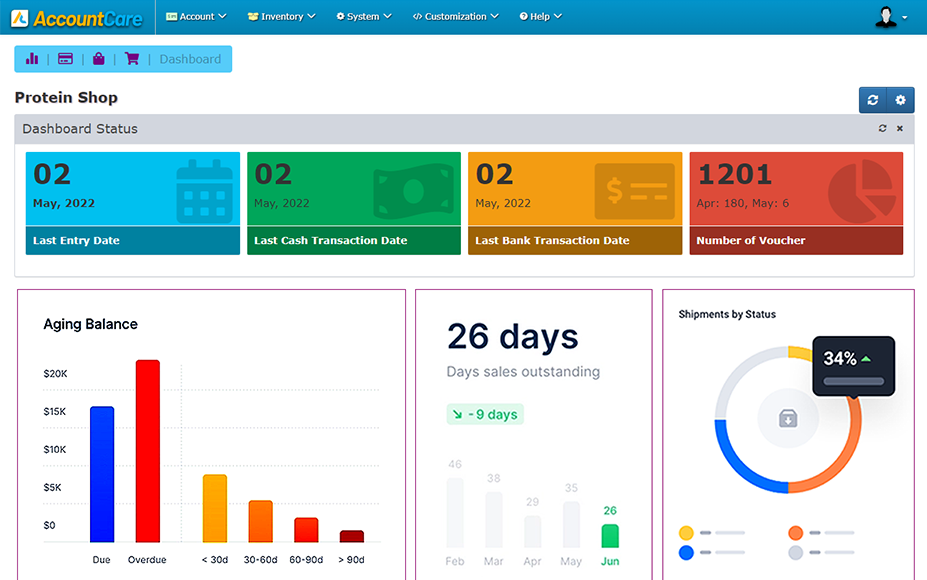Expand the Inventory menu

[281, 17]
